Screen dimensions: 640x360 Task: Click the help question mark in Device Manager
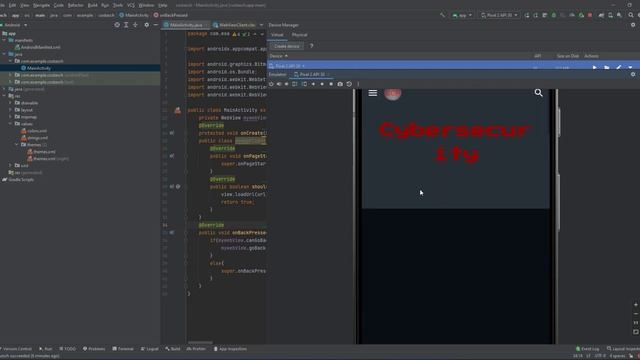pos(311,46)
